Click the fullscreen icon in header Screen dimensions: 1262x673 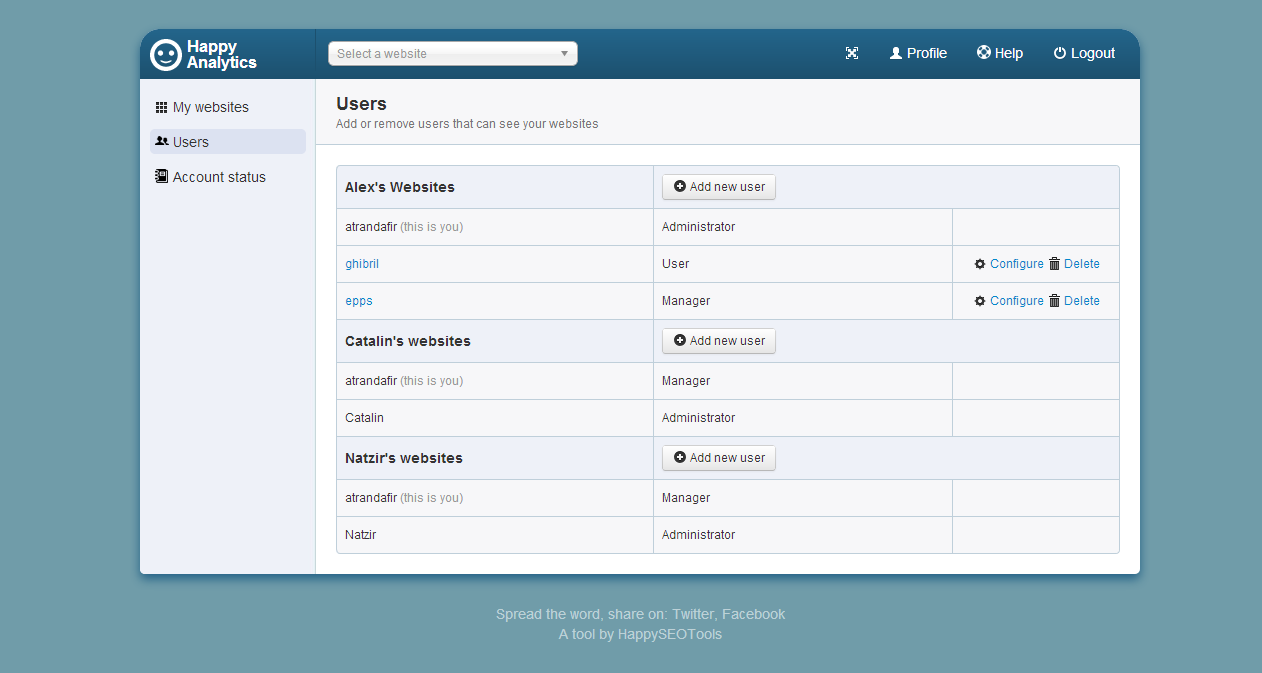point(852,54)
